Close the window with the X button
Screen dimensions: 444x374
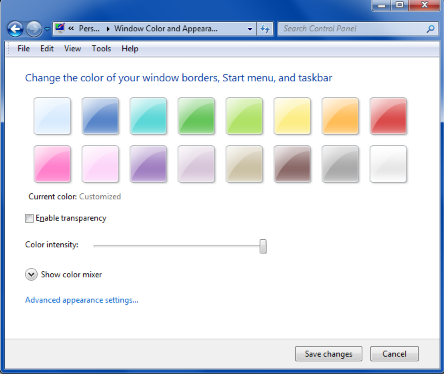(424, 5)
